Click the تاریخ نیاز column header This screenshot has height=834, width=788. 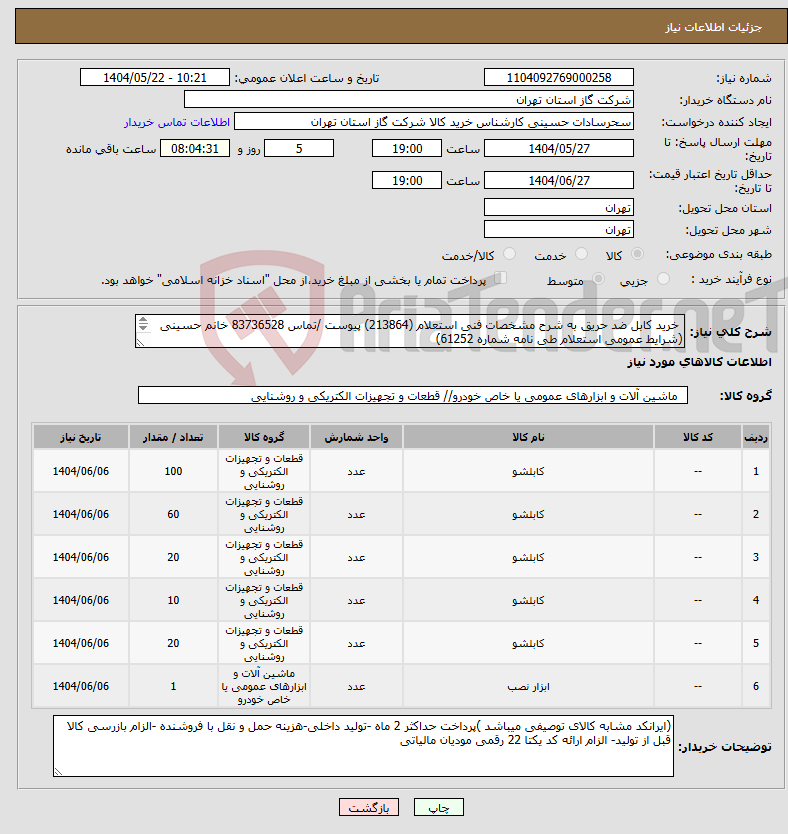(x=81, y=437)
